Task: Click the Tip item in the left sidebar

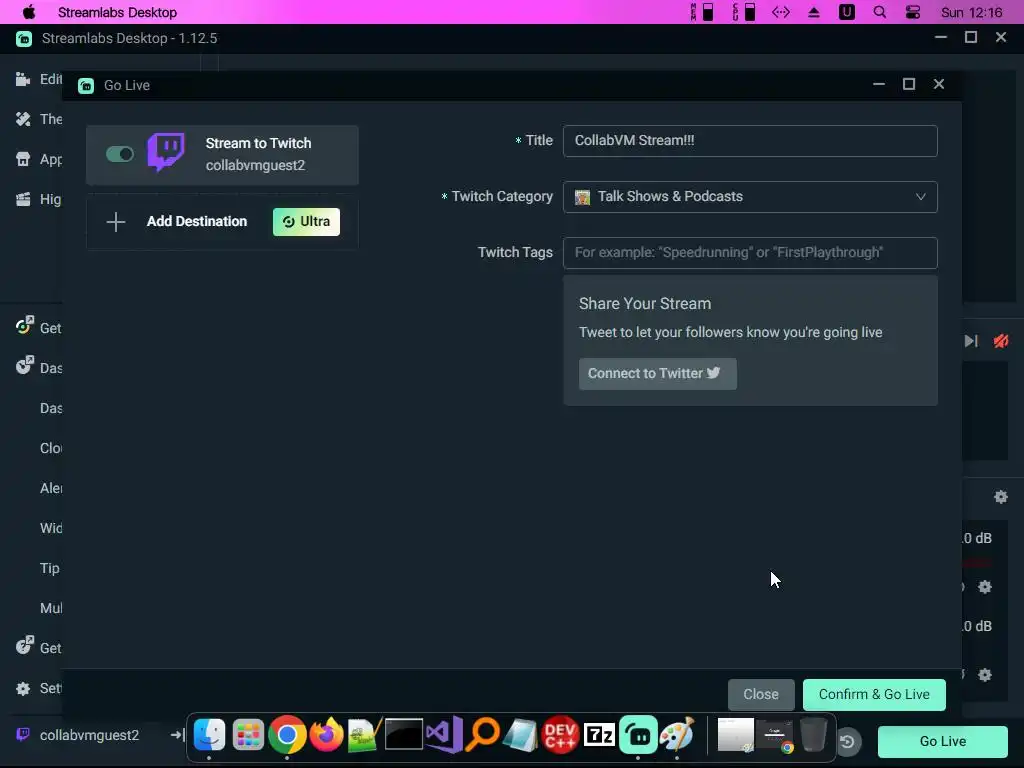Action: 50,568
